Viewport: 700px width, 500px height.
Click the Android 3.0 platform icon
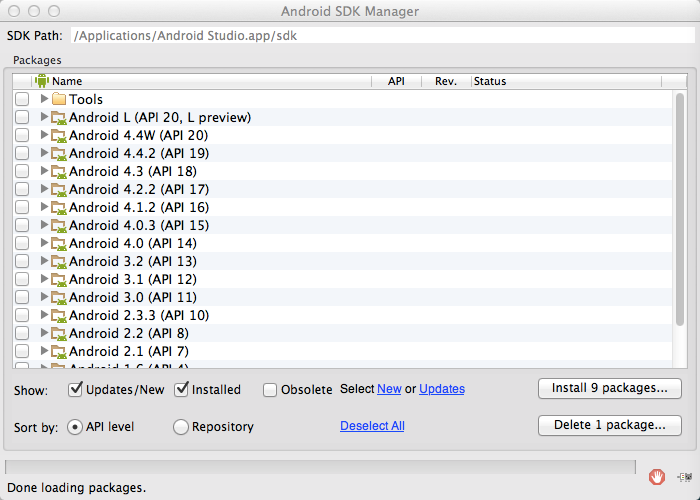click(59, 297)
